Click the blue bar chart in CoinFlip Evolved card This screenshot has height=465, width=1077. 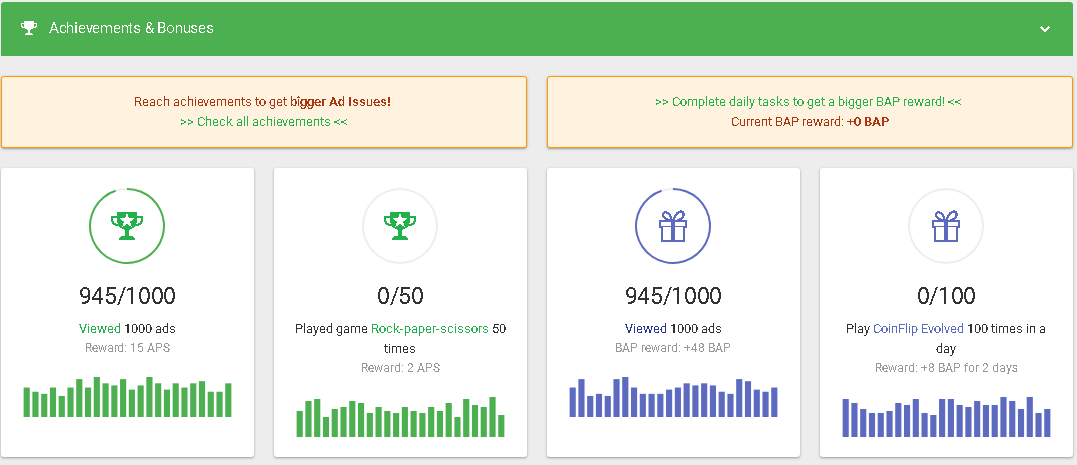click(946, 417)
